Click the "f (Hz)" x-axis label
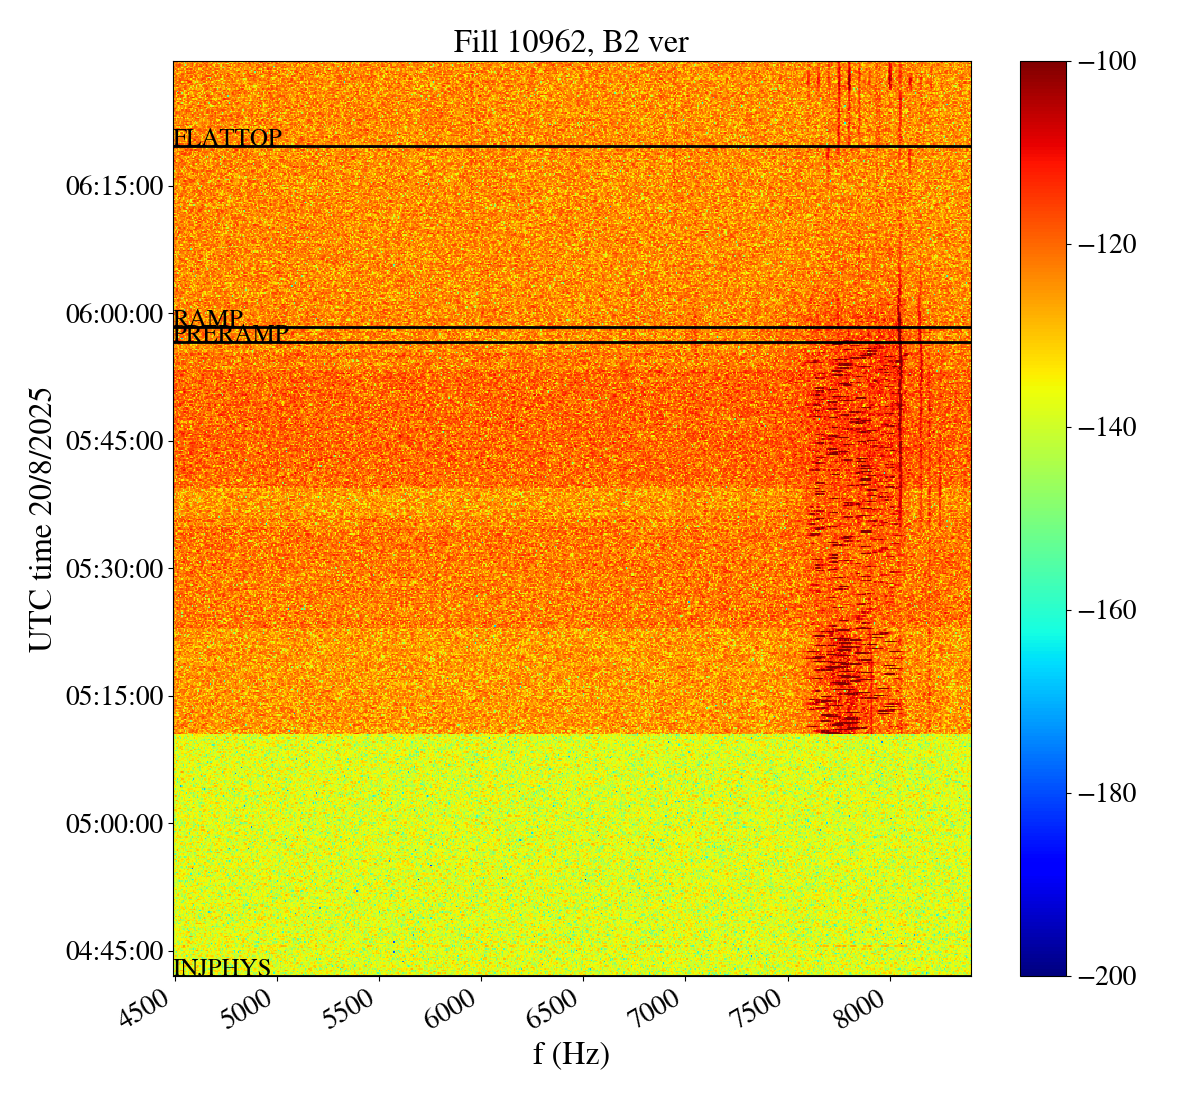Image resolution: width=1200 pixels, height=1100 pixels. [x=571, y=1054]
